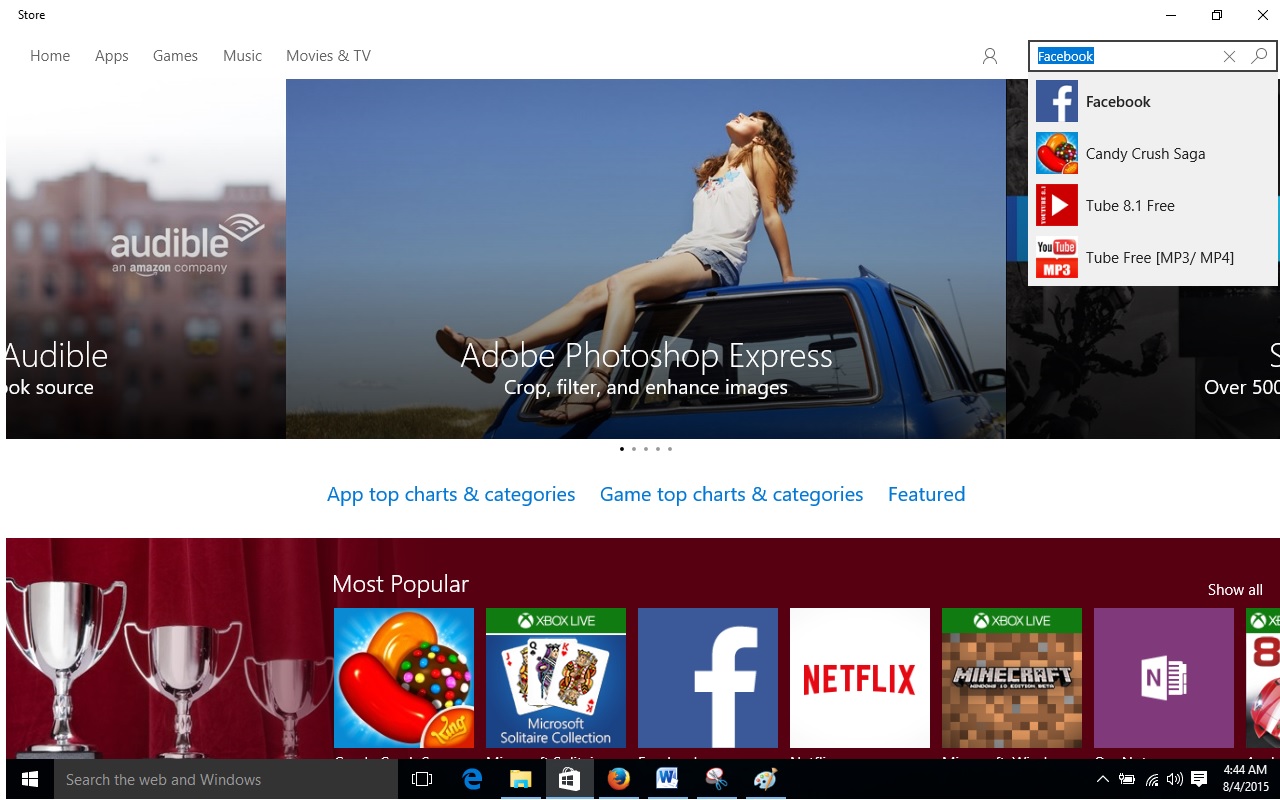Viewport: 1280px width, 800px height.
Task: Open the Audible banner slide
Action: [x=145, y=259]
